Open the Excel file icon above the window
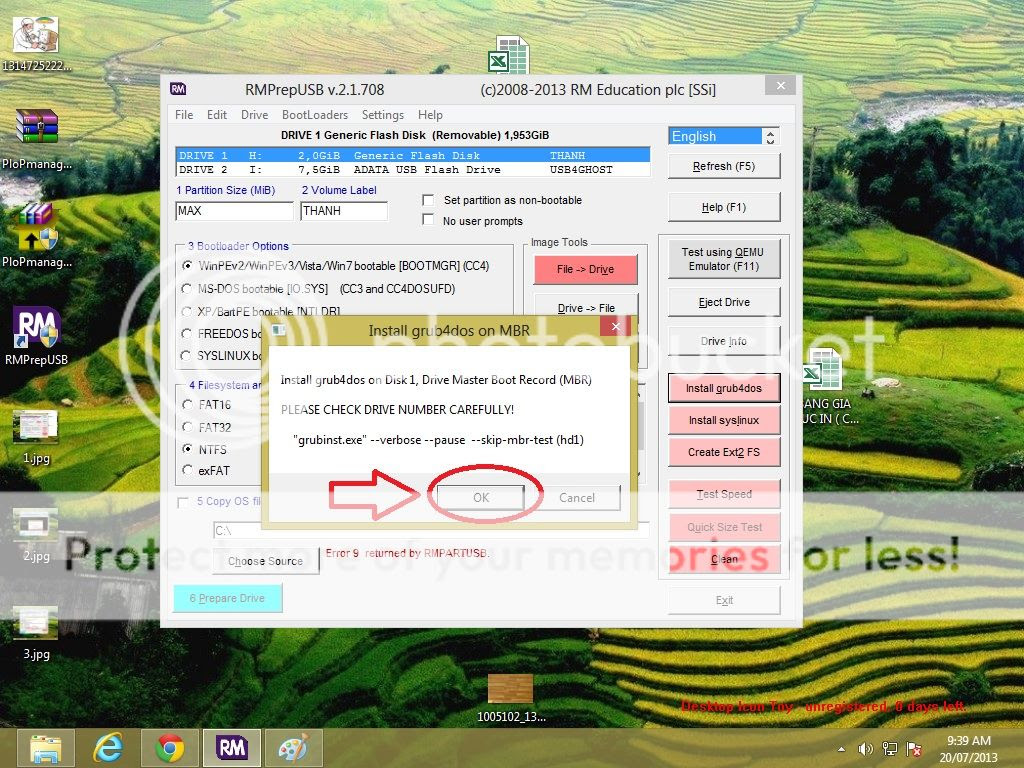This screenshot has width=1024, height=768. coord(509,55)
